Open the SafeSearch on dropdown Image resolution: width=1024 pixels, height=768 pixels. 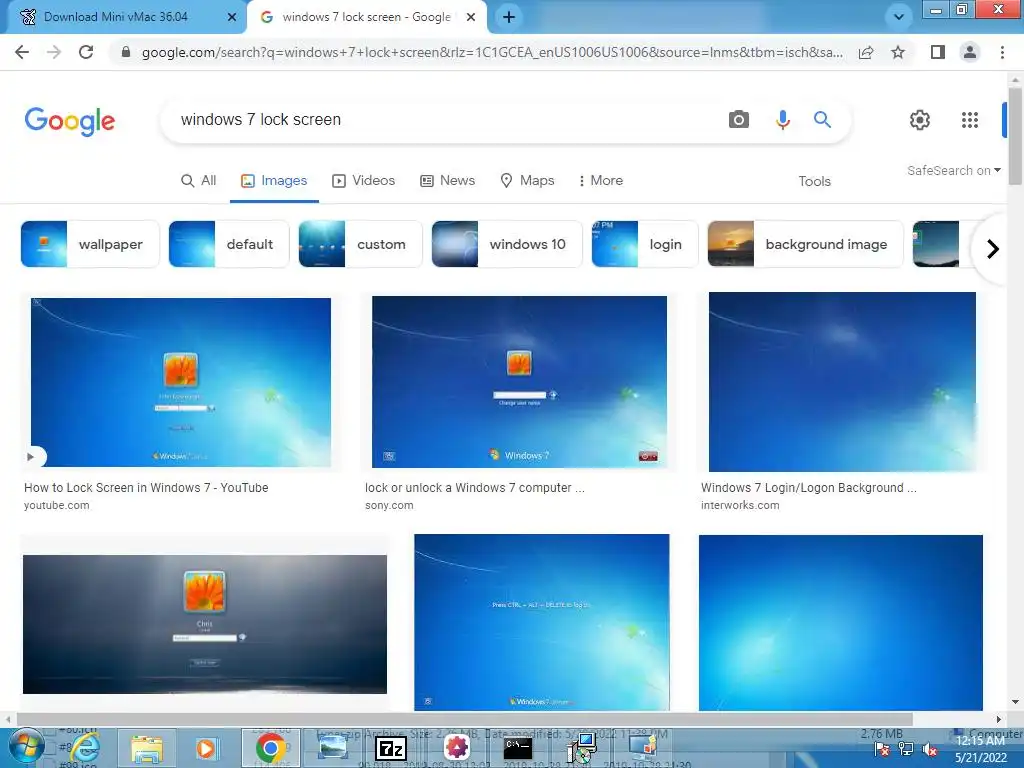(x=953, y=170)
